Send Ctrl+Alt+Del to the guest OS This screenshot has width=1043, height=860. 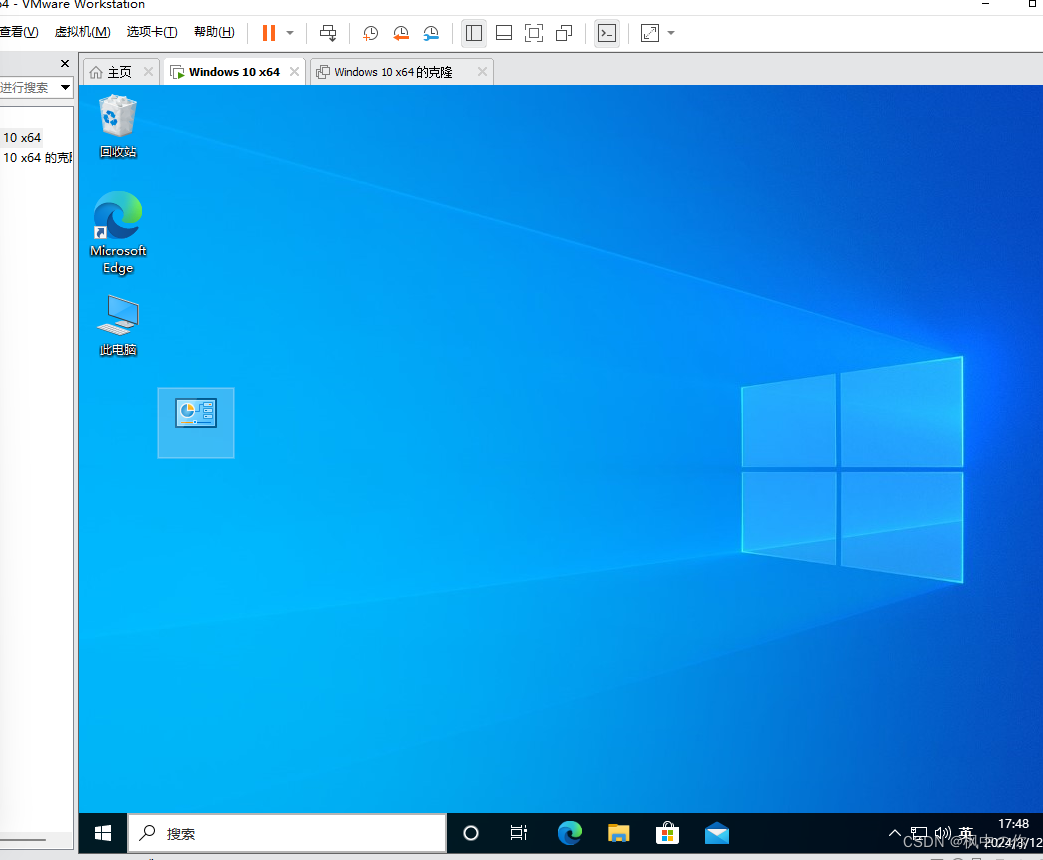pos(328,32)
